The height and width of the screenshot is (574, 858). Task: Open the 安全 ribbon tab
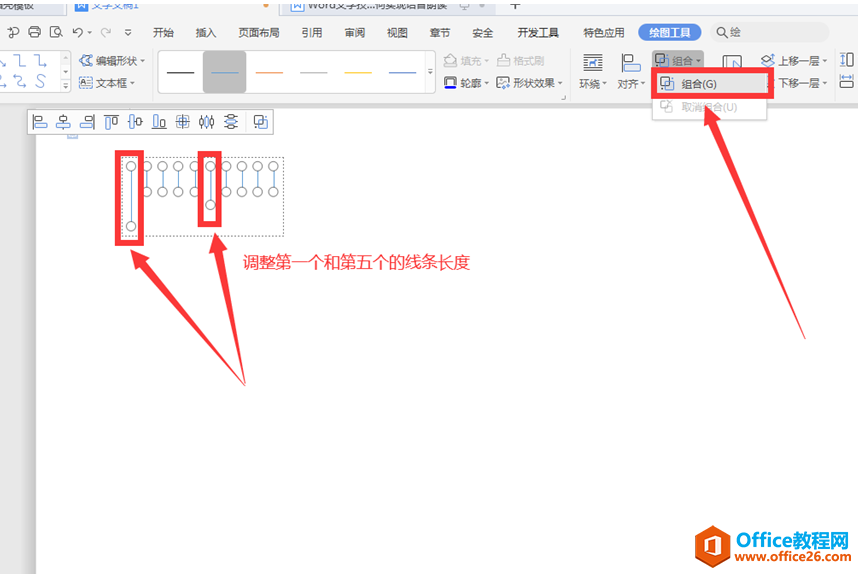[483, 33]
